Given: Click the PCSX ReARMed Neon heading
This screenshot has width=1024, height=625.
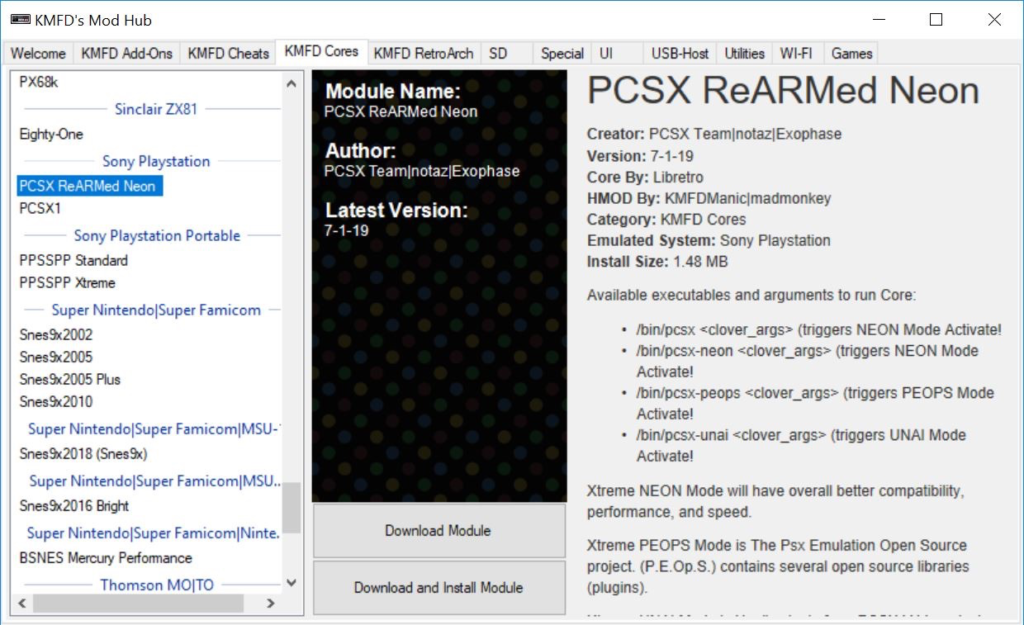Looking at the screenshot, I should (783, 90).
